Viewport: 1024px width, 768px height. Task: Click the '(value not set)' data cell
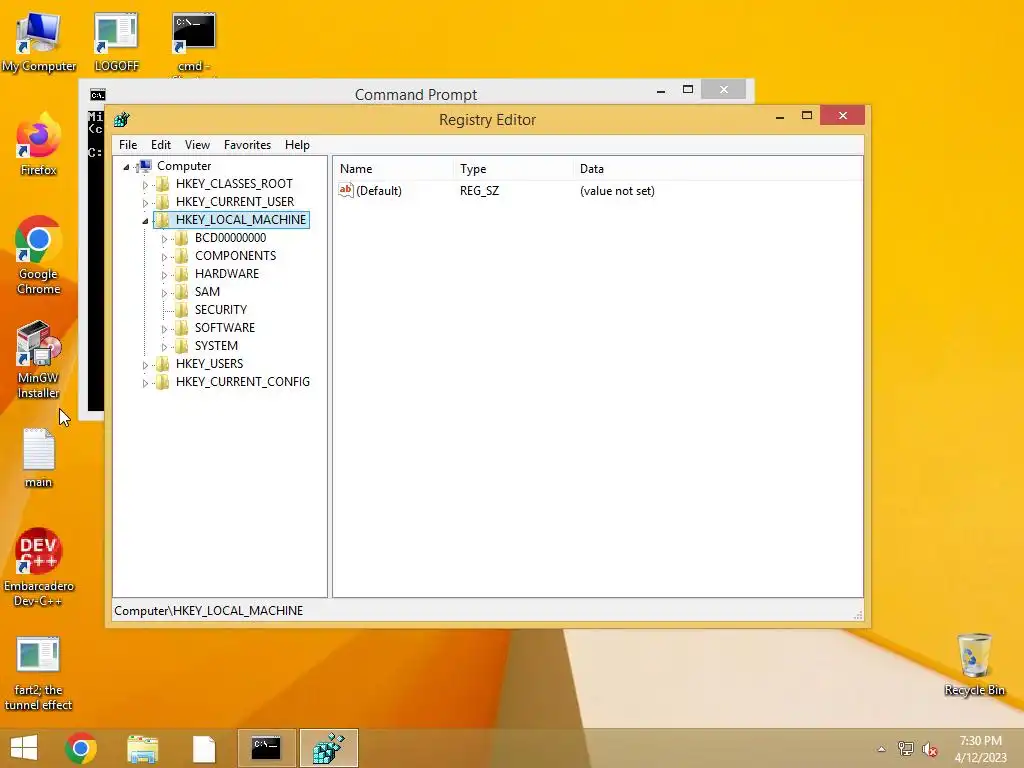617,191
